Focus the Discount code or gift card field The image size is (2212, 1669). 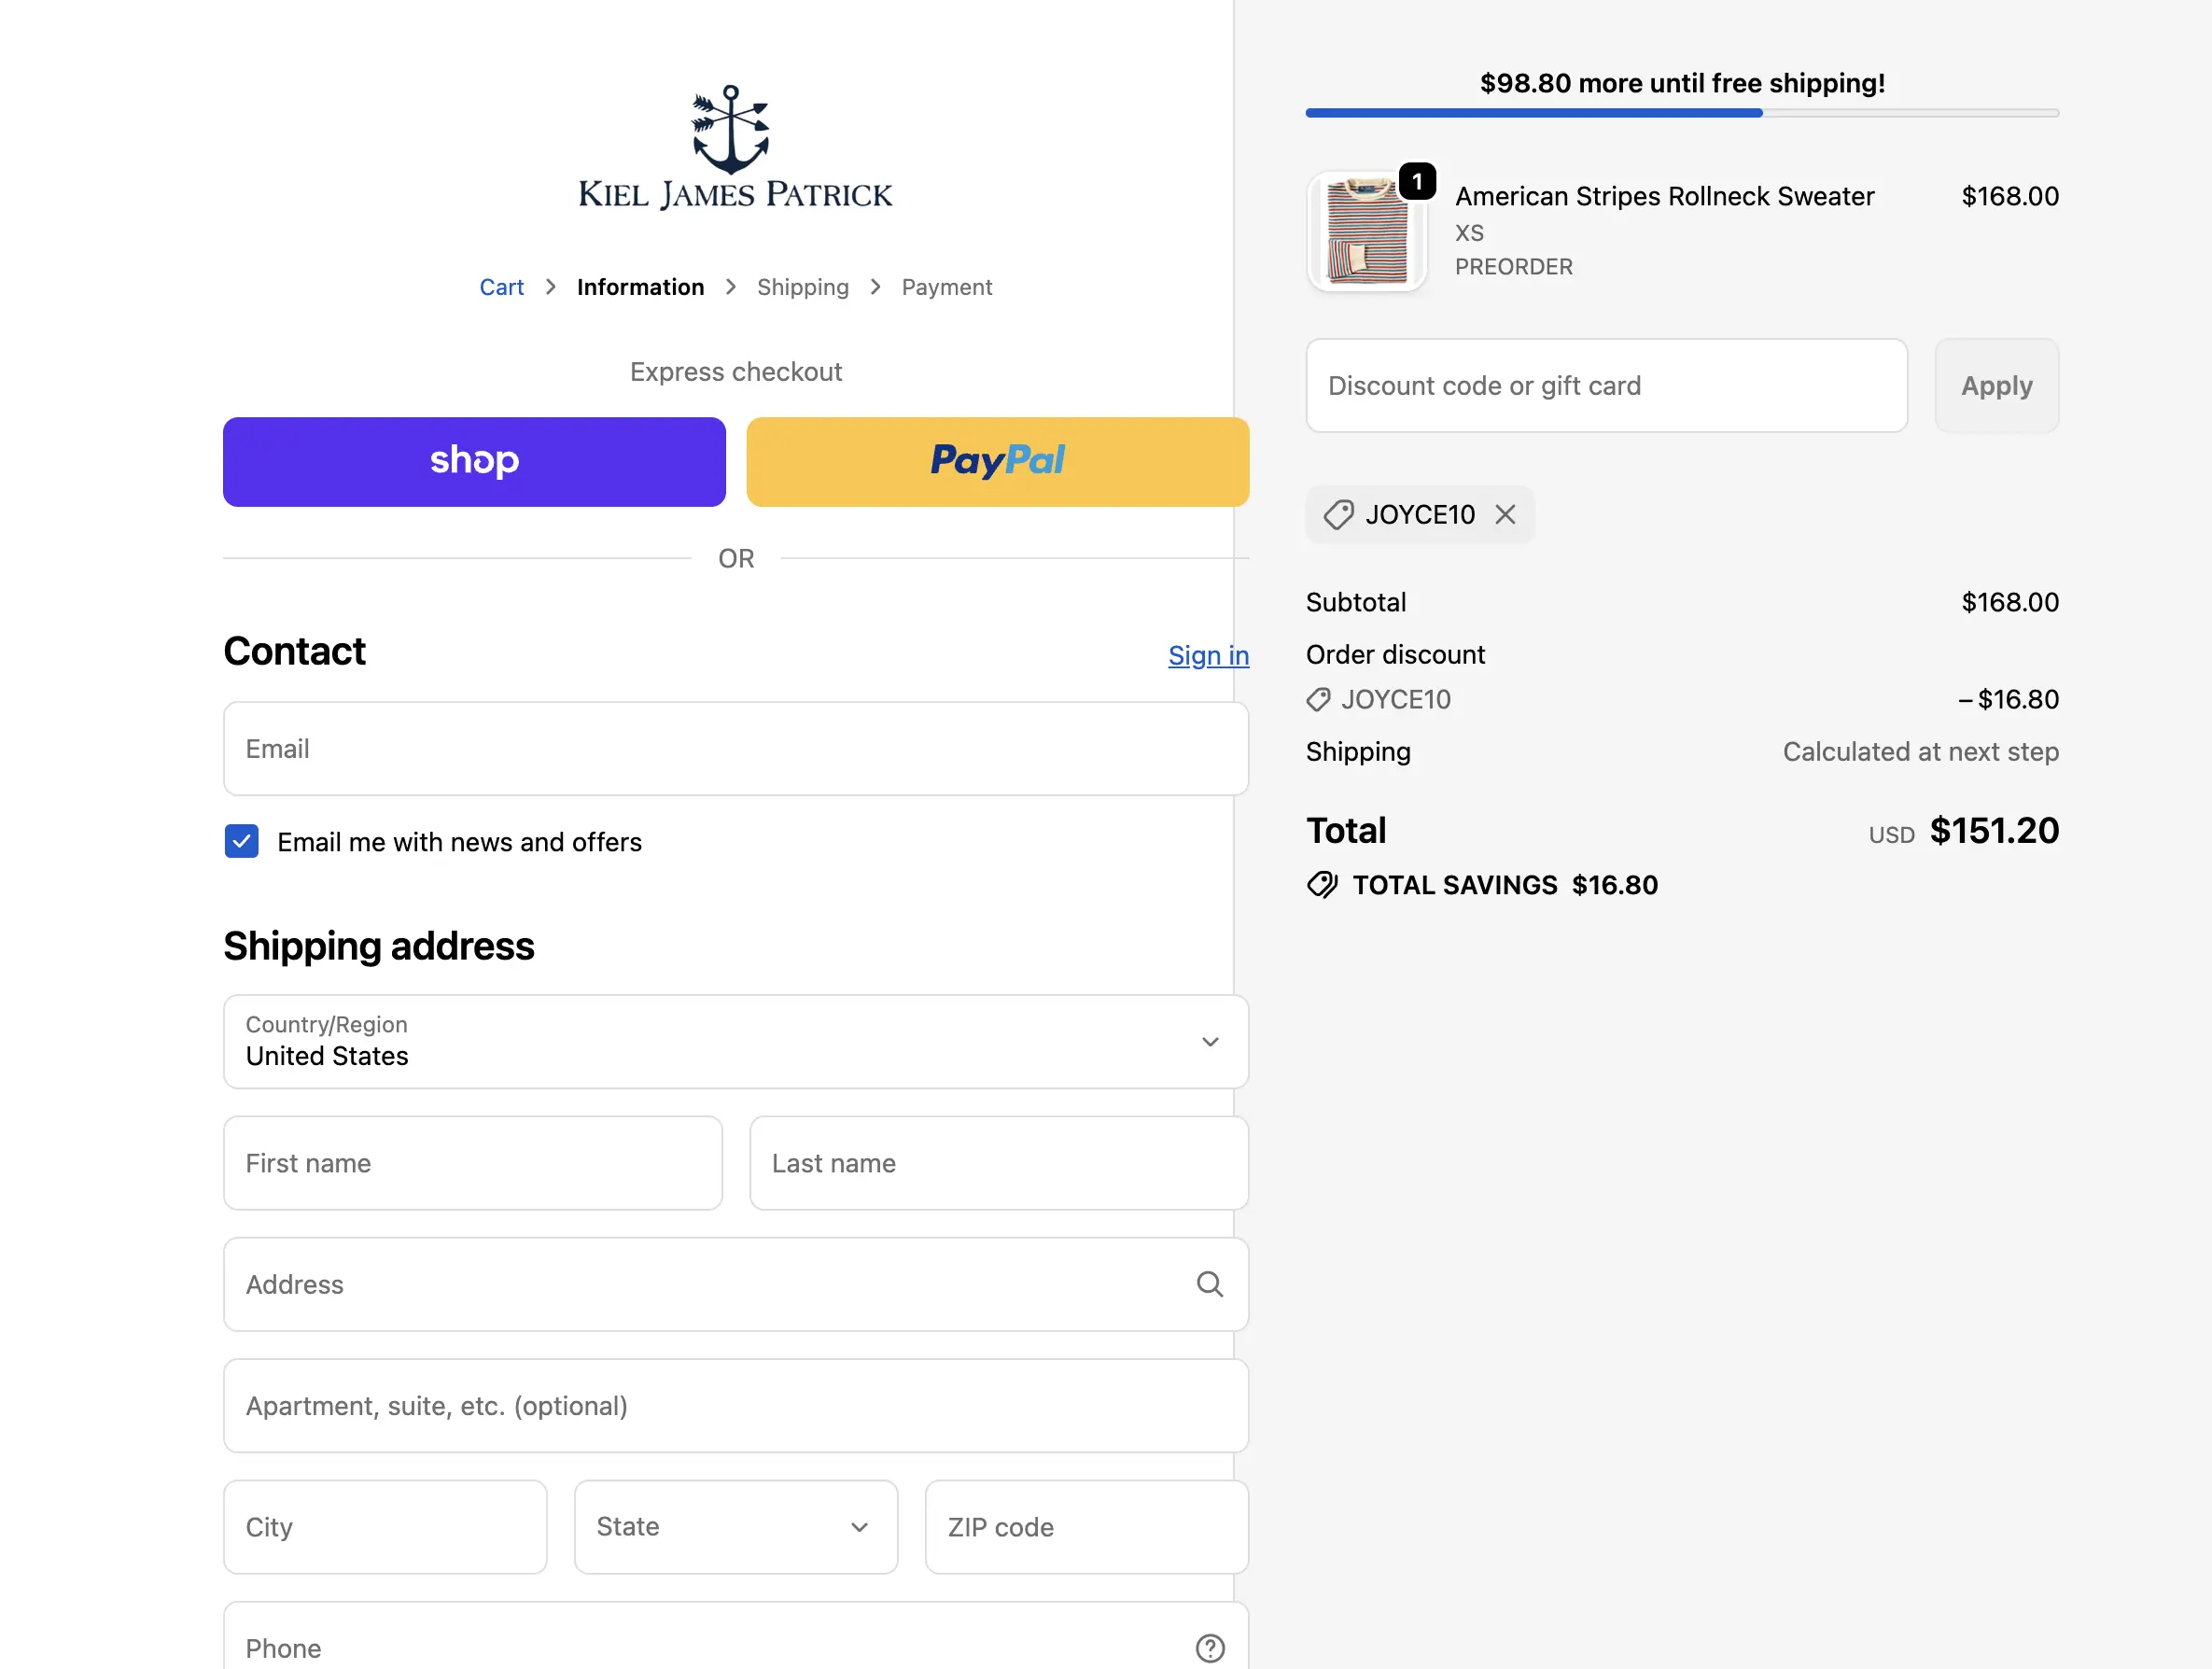point(1606,385)
